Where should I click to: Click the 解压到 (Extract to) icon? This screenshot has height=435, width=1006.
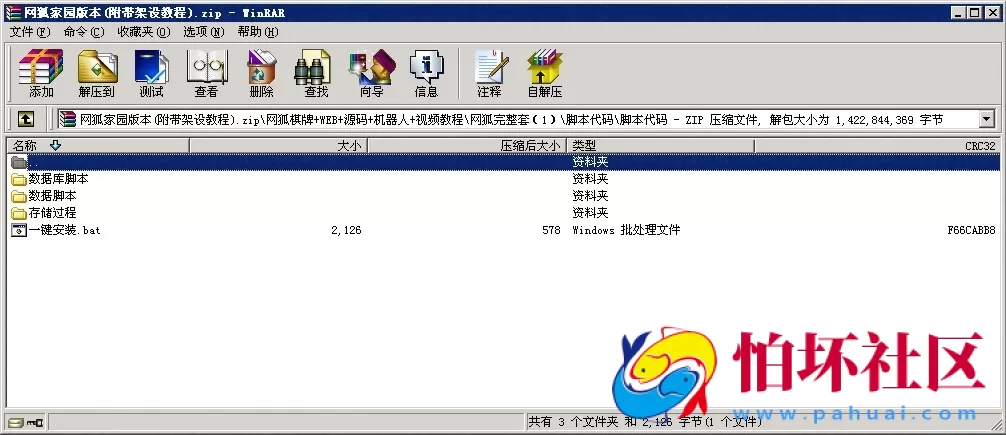(97, 73)
